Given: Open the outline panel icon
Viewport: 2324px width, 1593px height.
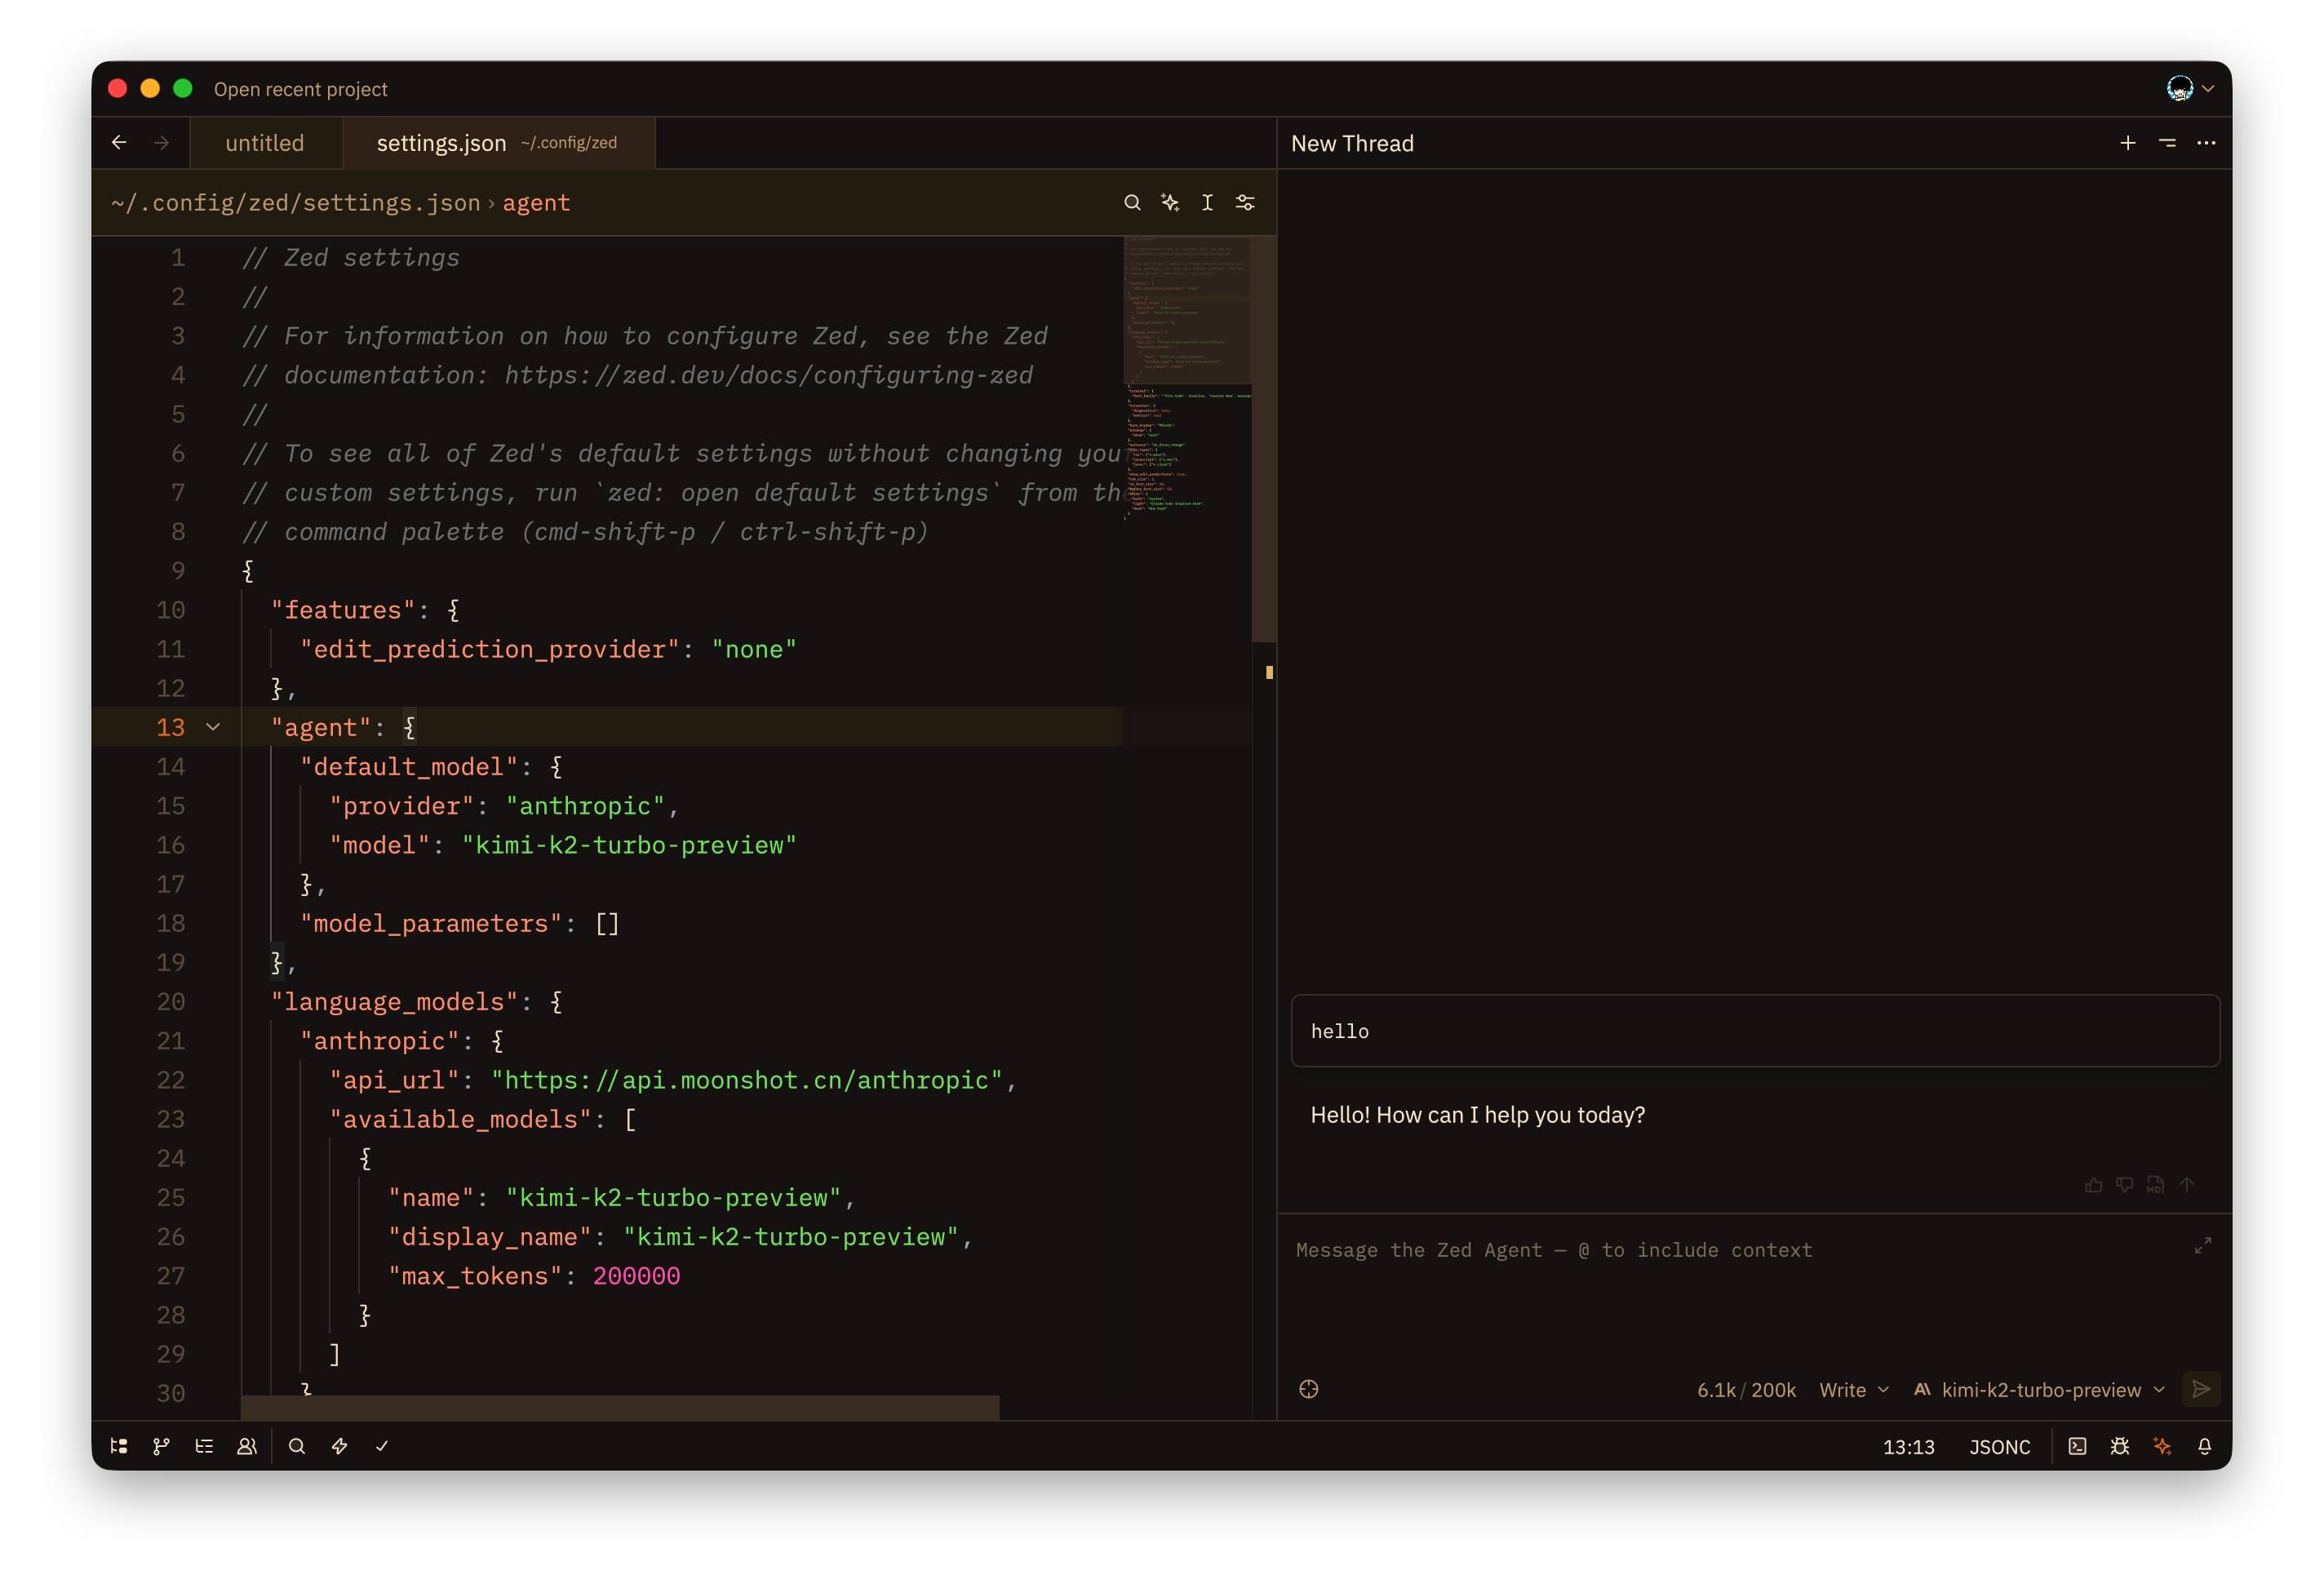Looking at the screenshot, I should [x=204, y=1446].
